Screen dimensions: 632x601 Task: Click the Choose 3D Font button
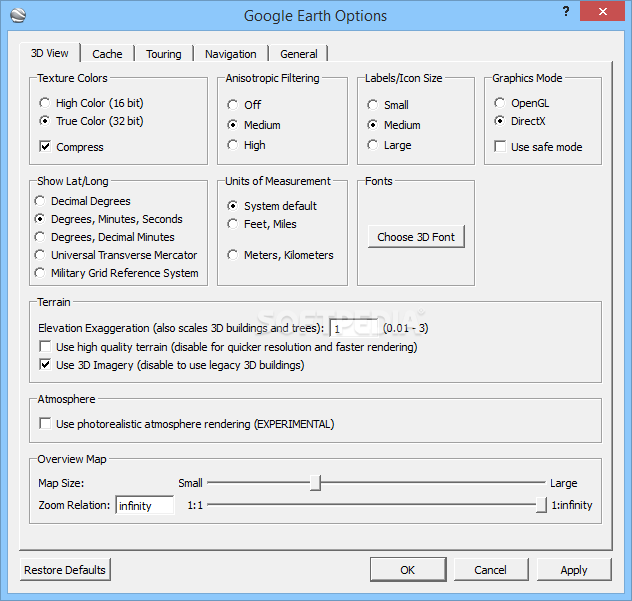[416, 237]
